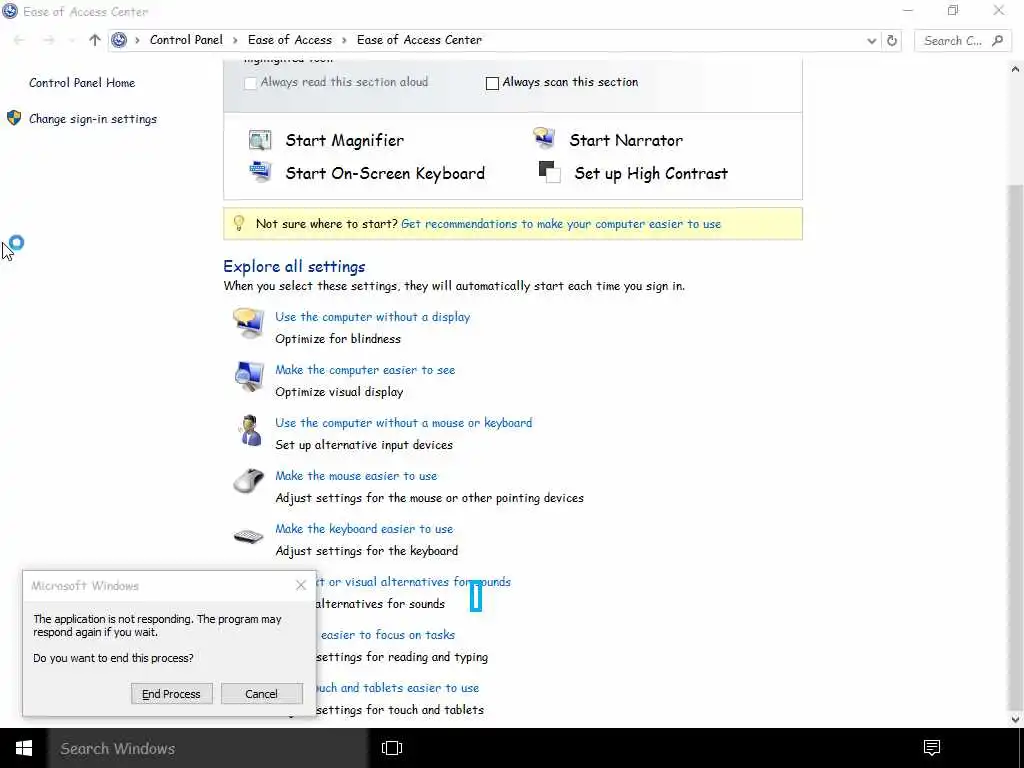
Task: Click the scrollbar down arrow
Action: [1016, 719]
